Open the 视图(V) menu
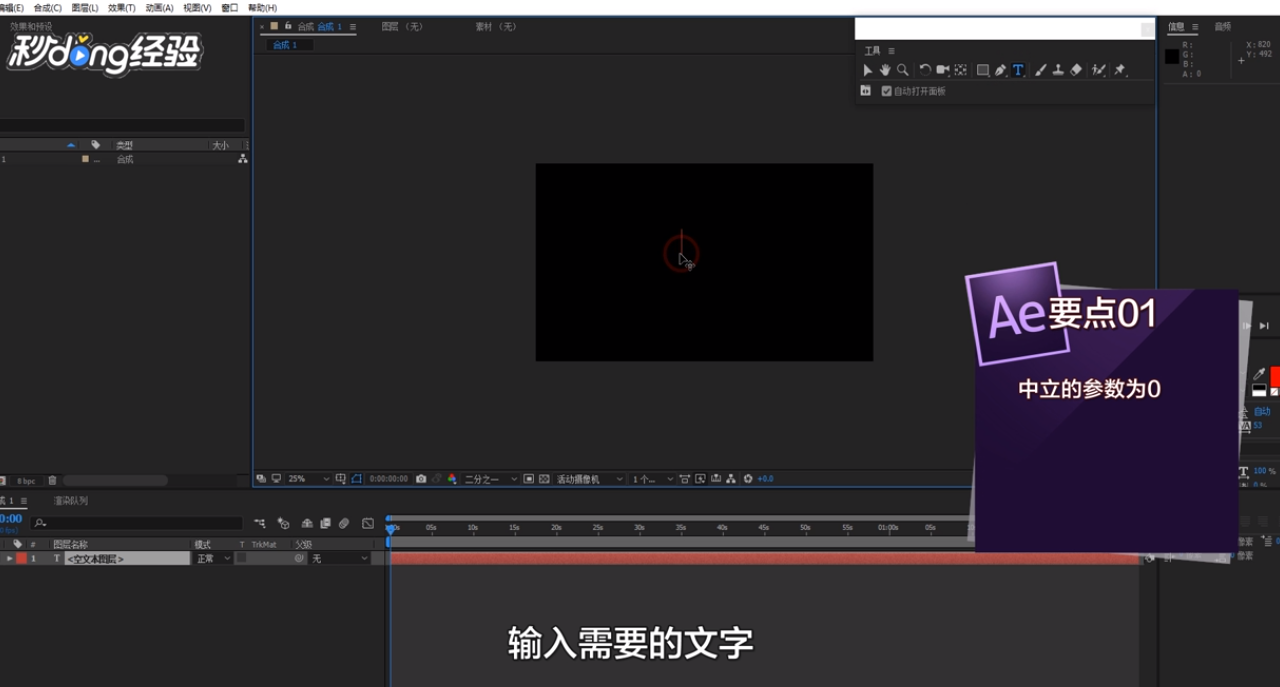This screenshot has height=687, width=1280. tap(197, 7)
